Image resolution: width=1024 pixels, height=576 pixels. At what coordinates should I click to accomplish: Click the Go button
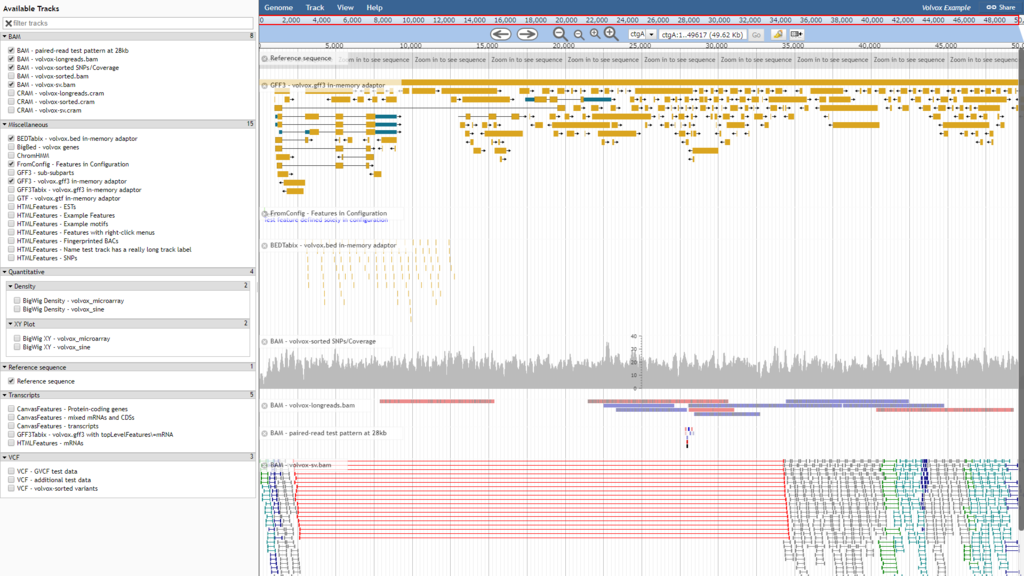click(x=756, y=35)
